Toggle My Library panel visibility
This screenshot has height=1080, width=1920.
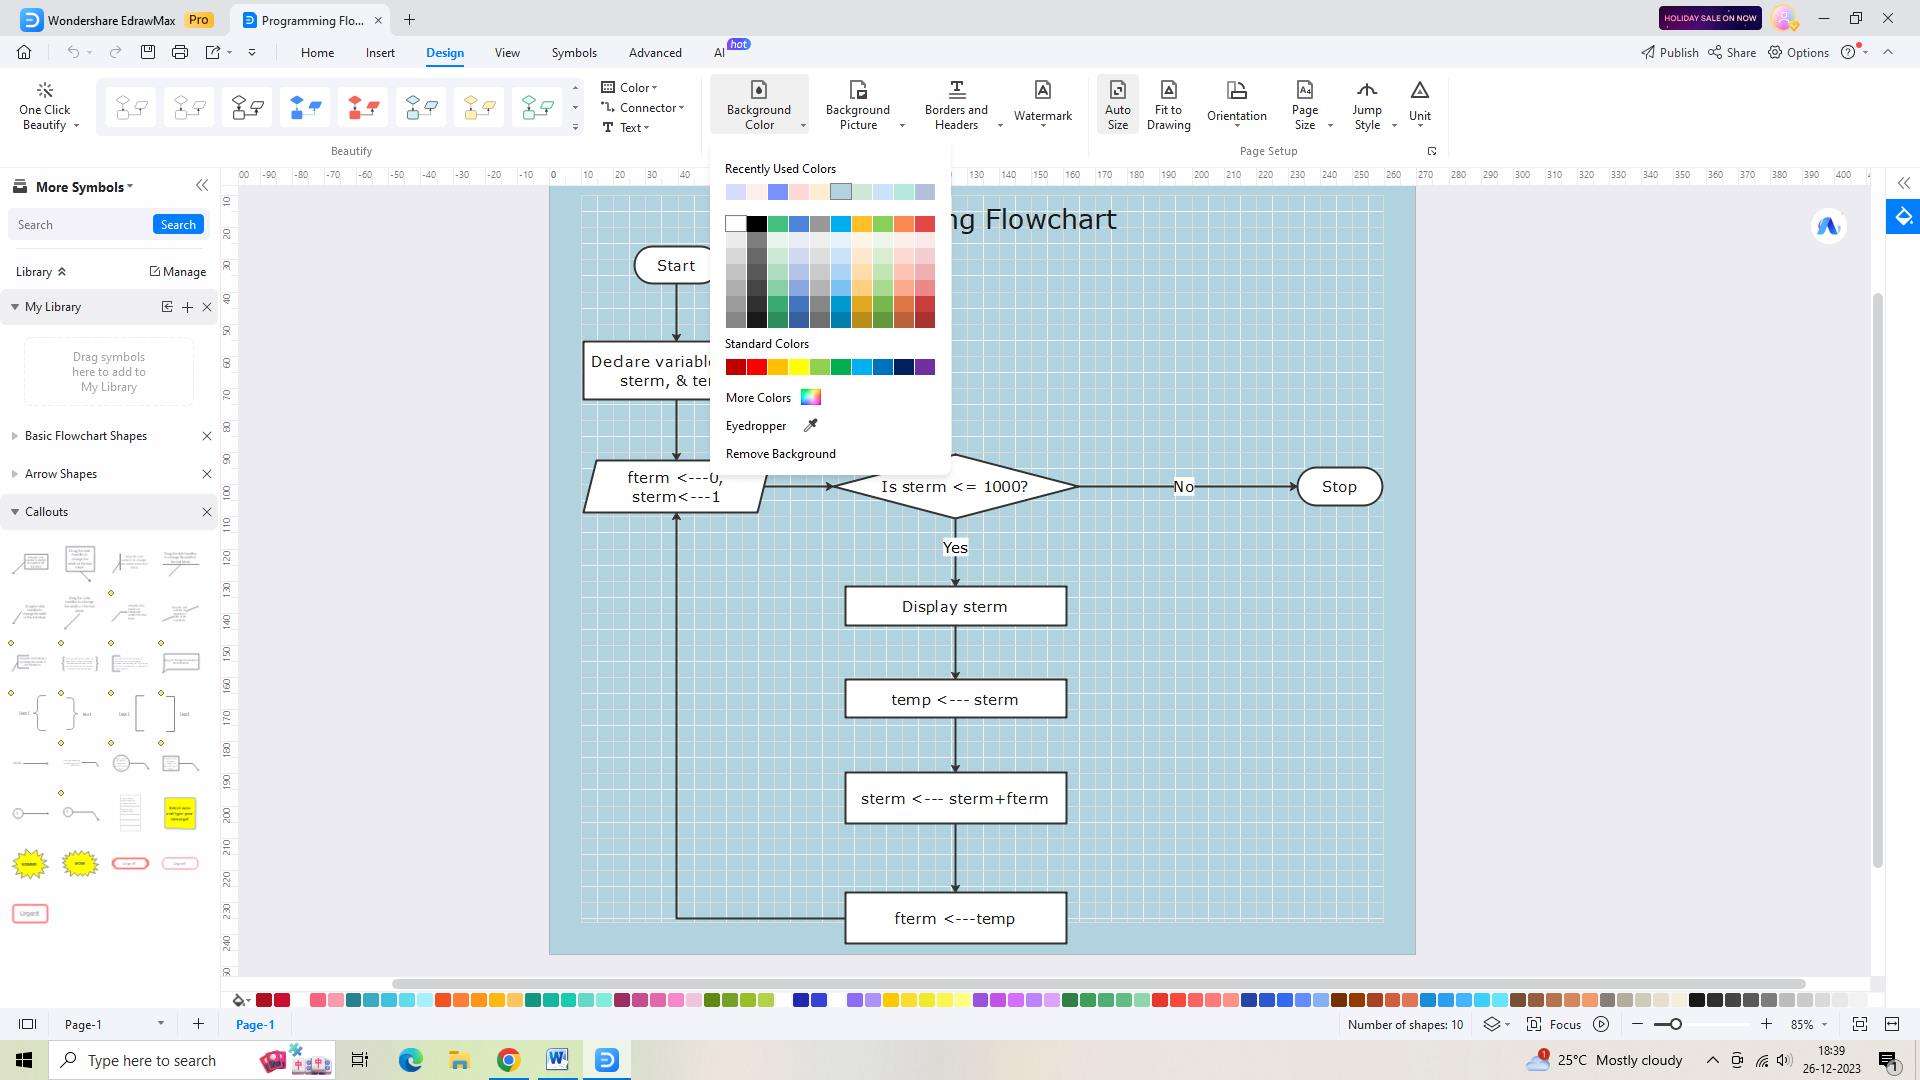[15, 306]
